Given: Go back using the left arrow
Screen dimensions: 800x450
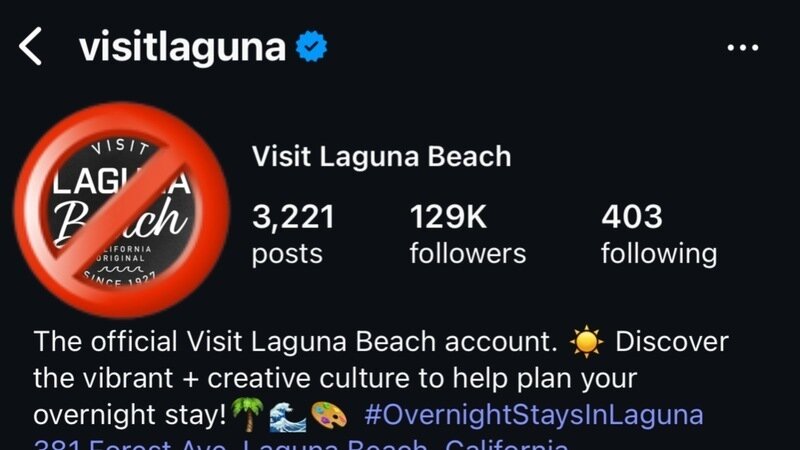Looking at the screenshot, I should coord(30,46).
